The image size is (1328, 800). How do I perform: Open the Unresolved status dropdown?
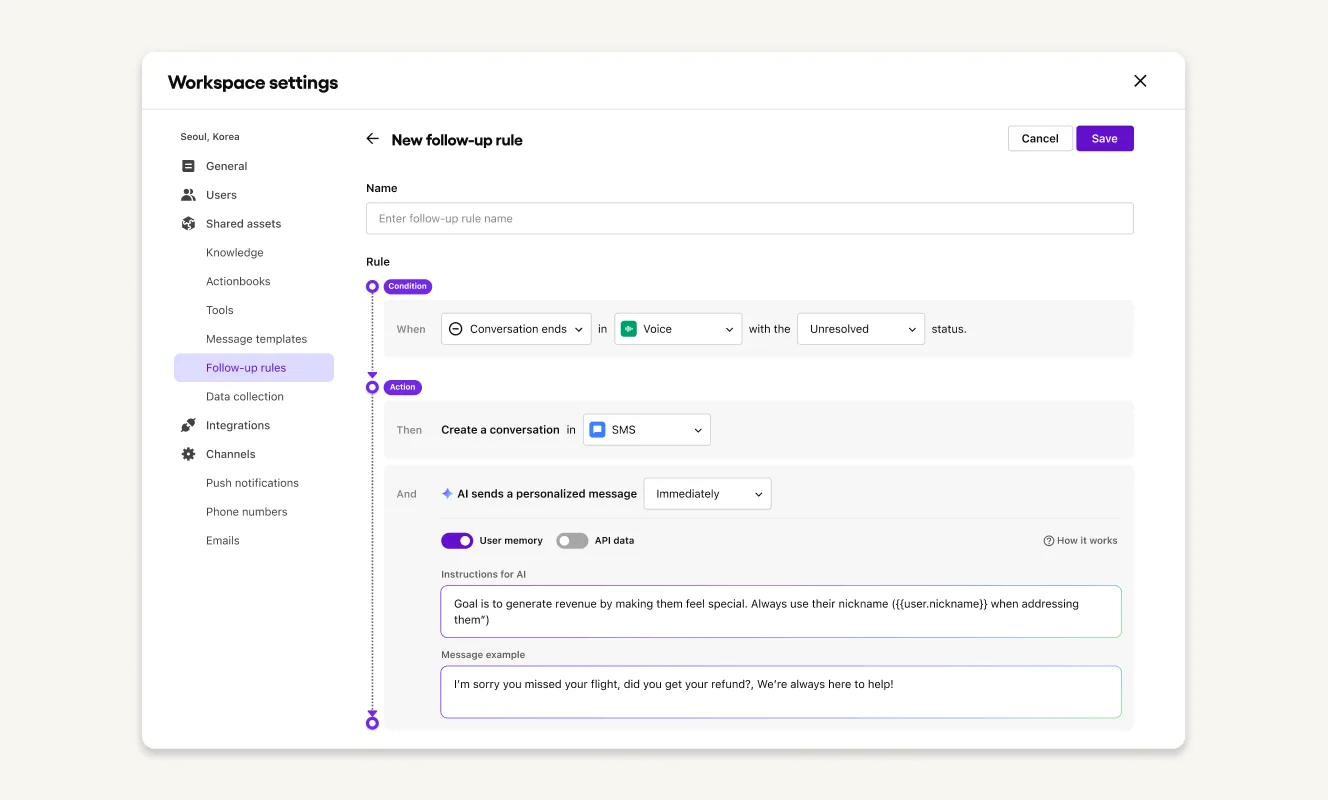coord(860,329)
